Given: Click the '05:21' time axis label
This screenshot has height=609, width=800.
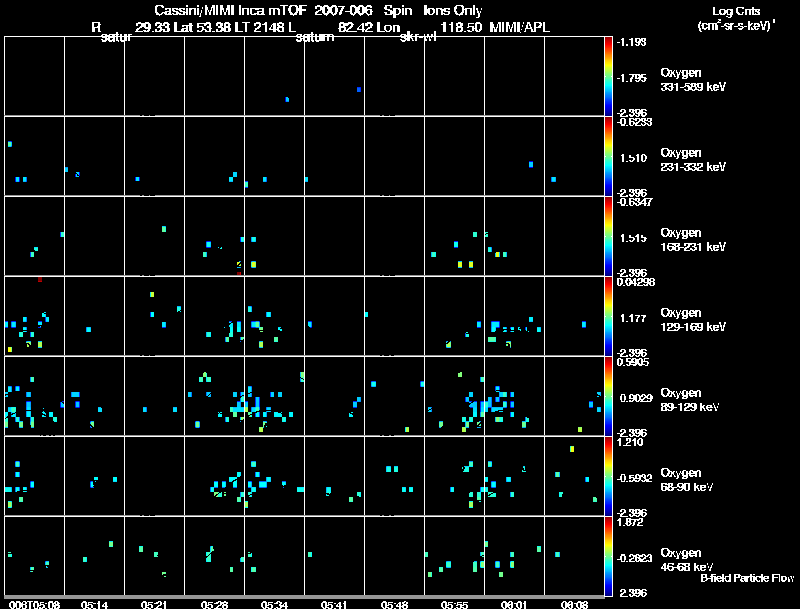Looking at the screenshot, I should pyautogui.click(x=154, y=605).
